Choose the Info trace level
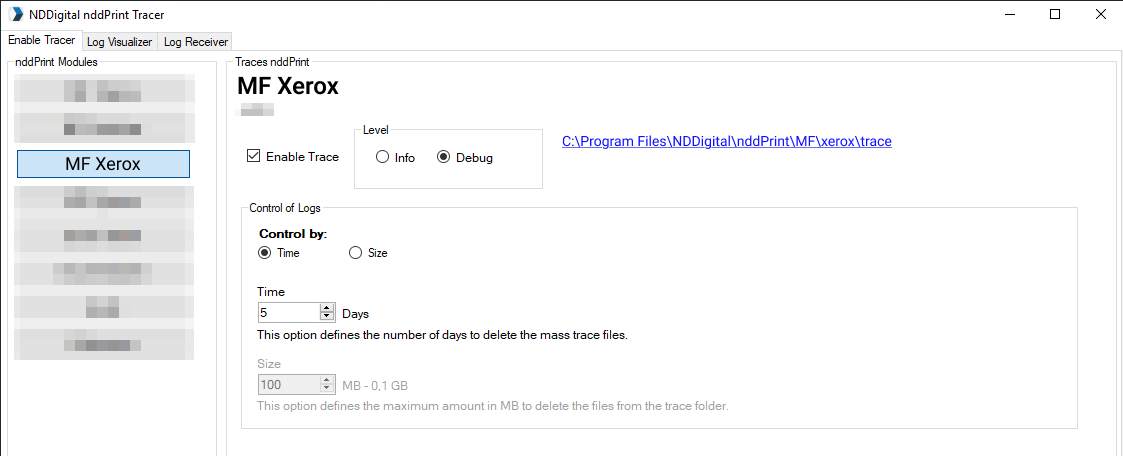 (383, 158)
